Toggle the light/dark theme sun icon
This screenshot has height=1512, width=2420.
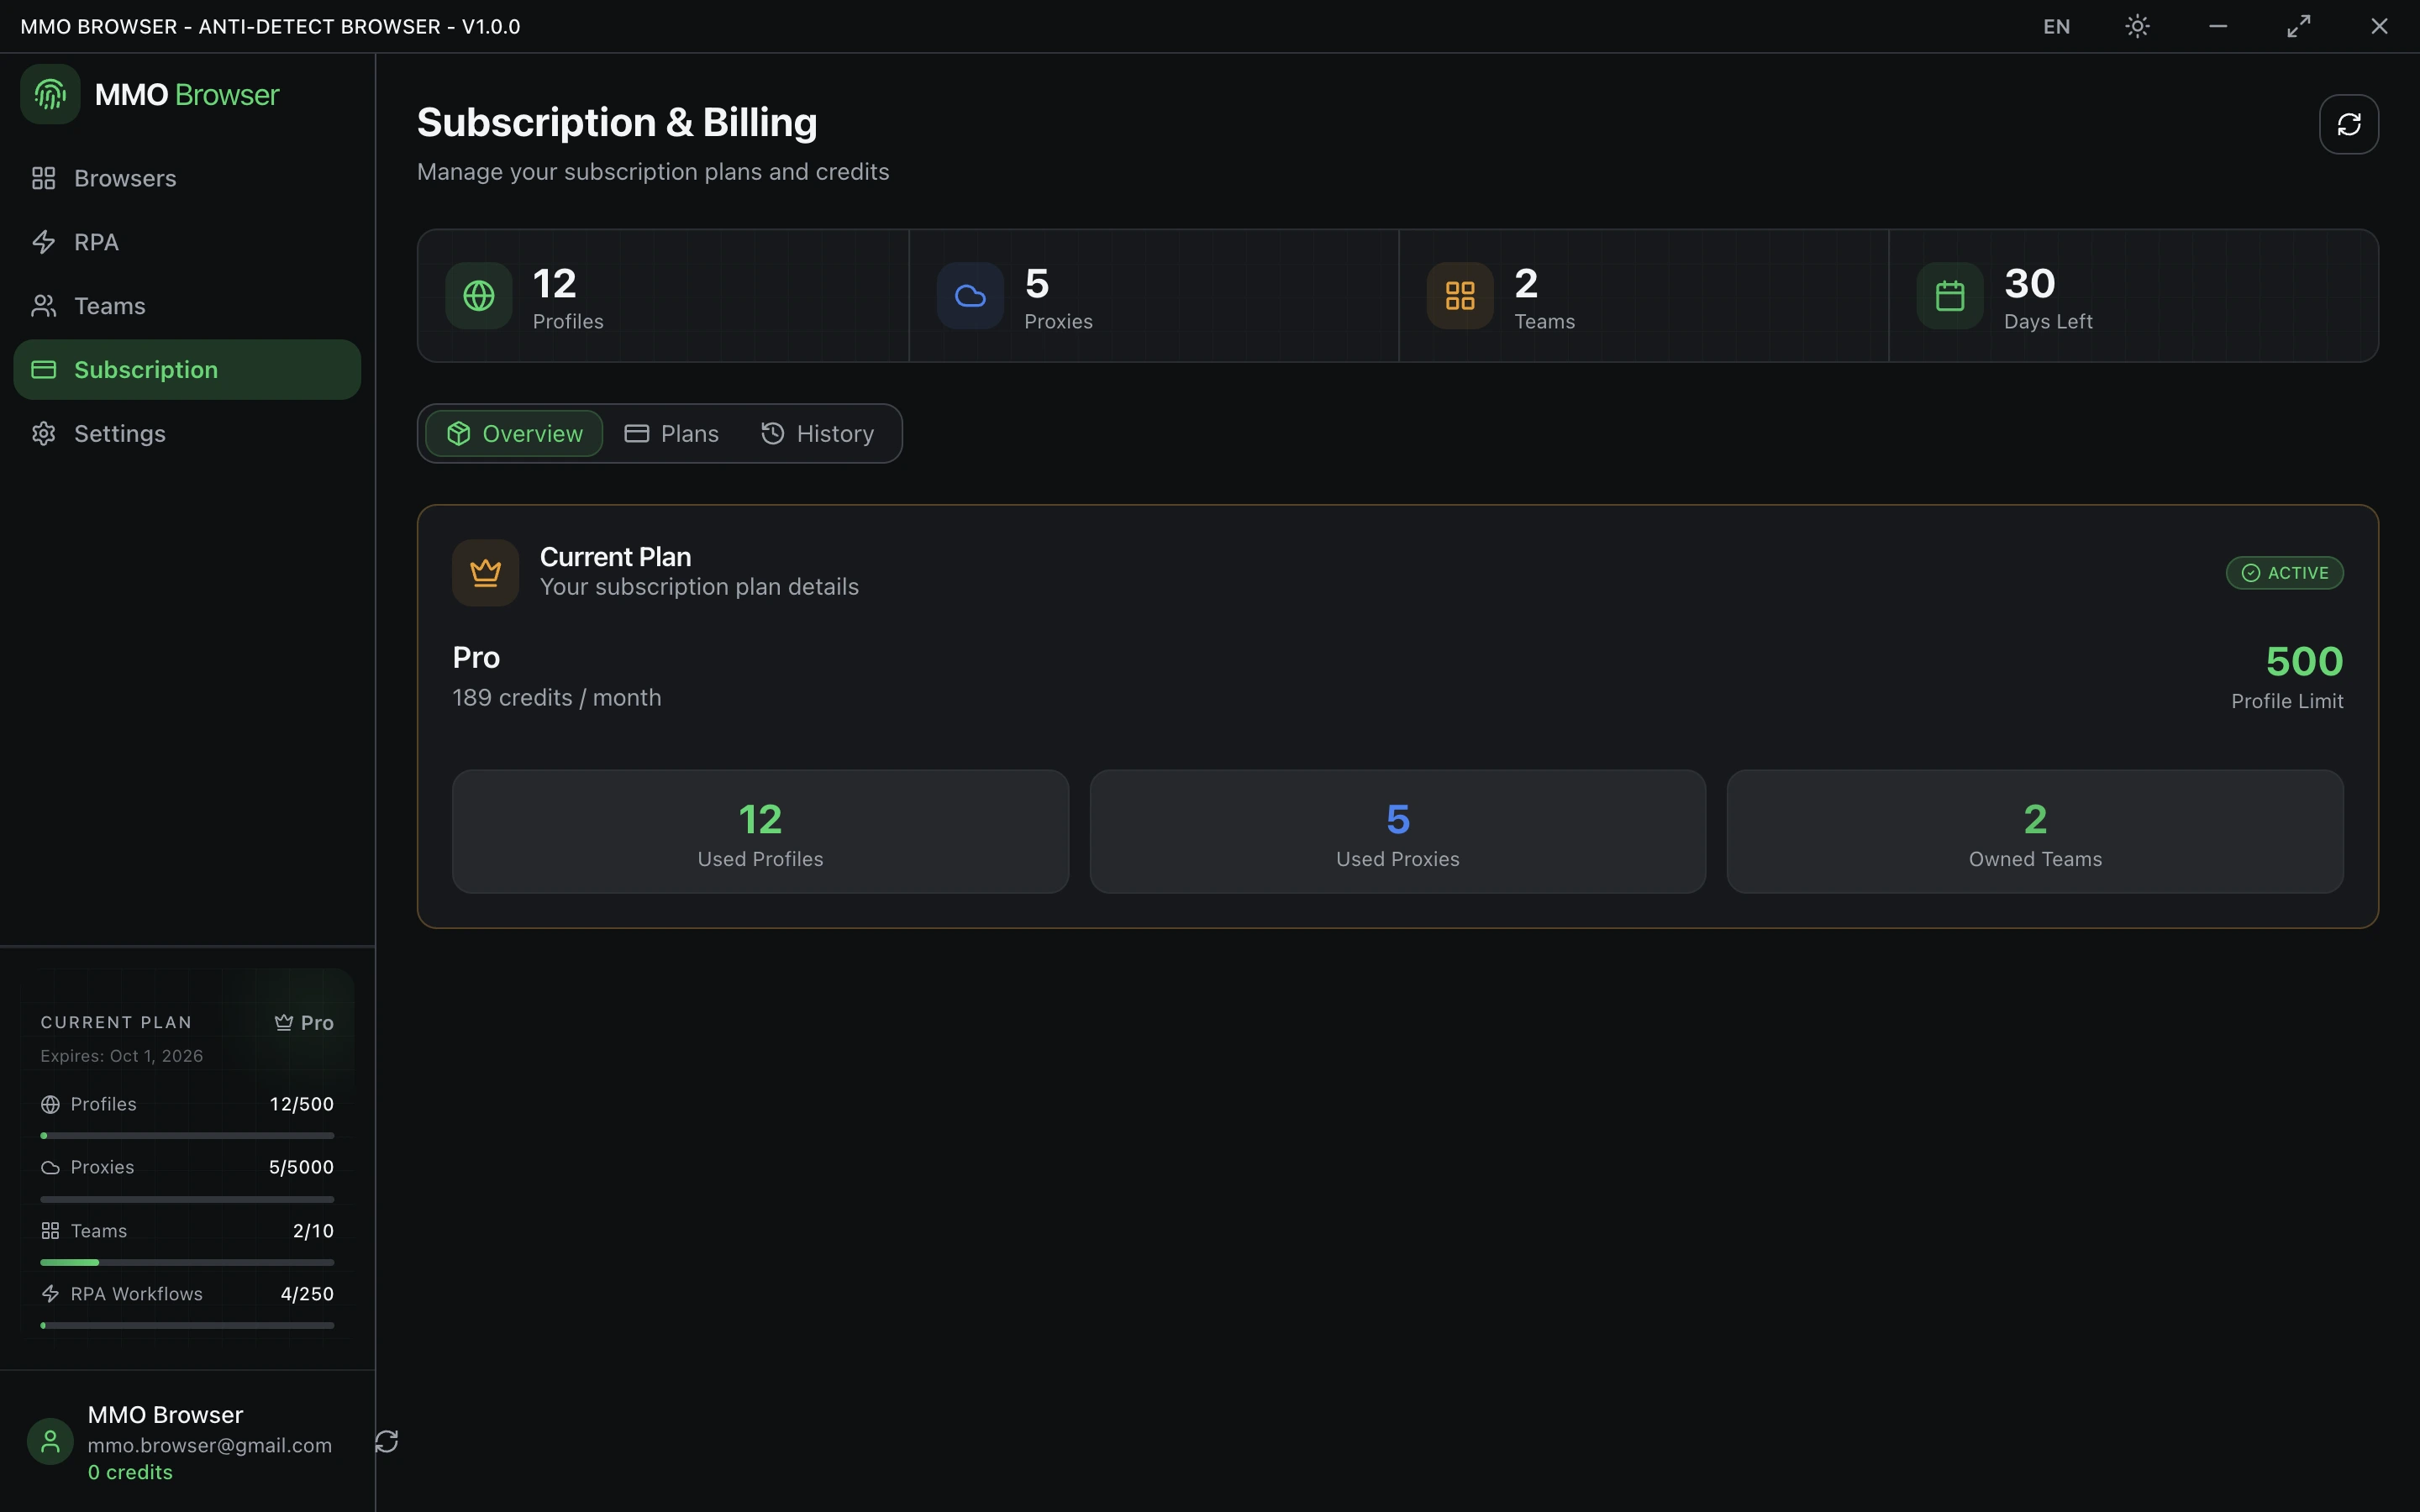2137,26
